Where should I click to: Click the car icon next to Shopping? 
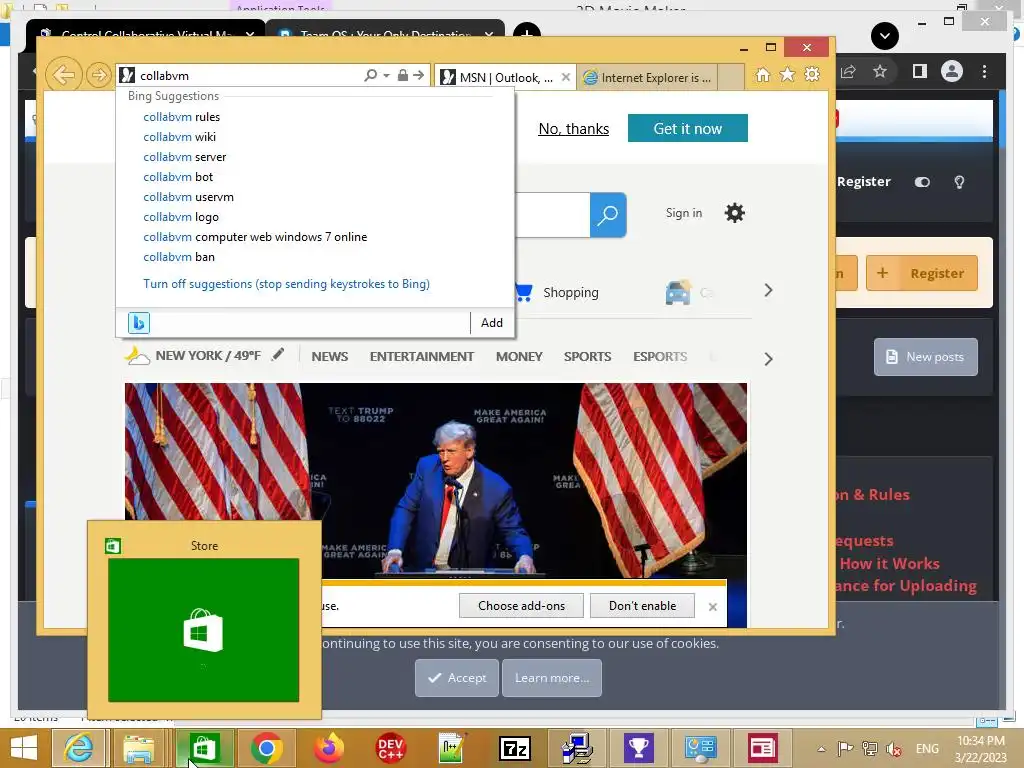(678, 292)
